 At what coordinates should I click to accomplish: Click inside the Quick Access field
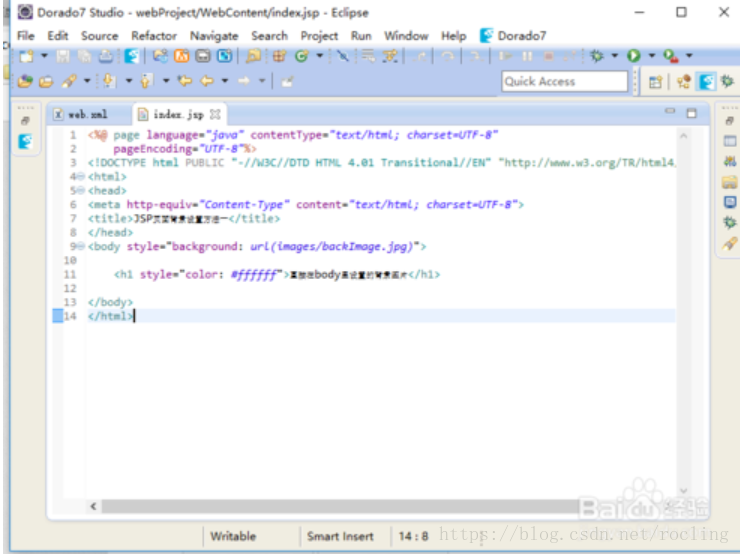[565, 81]
